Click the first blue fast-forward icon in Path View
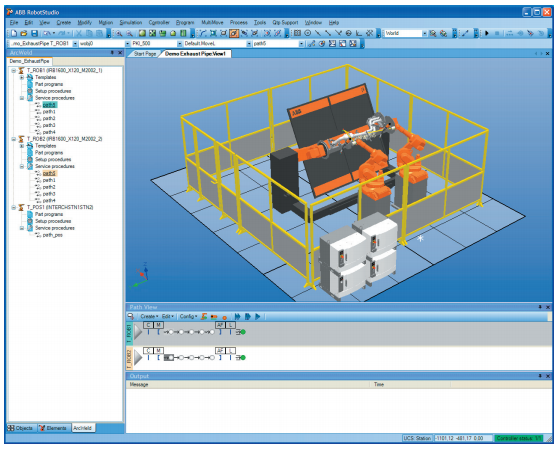The image size is (557, 450). tap(237, 316)
